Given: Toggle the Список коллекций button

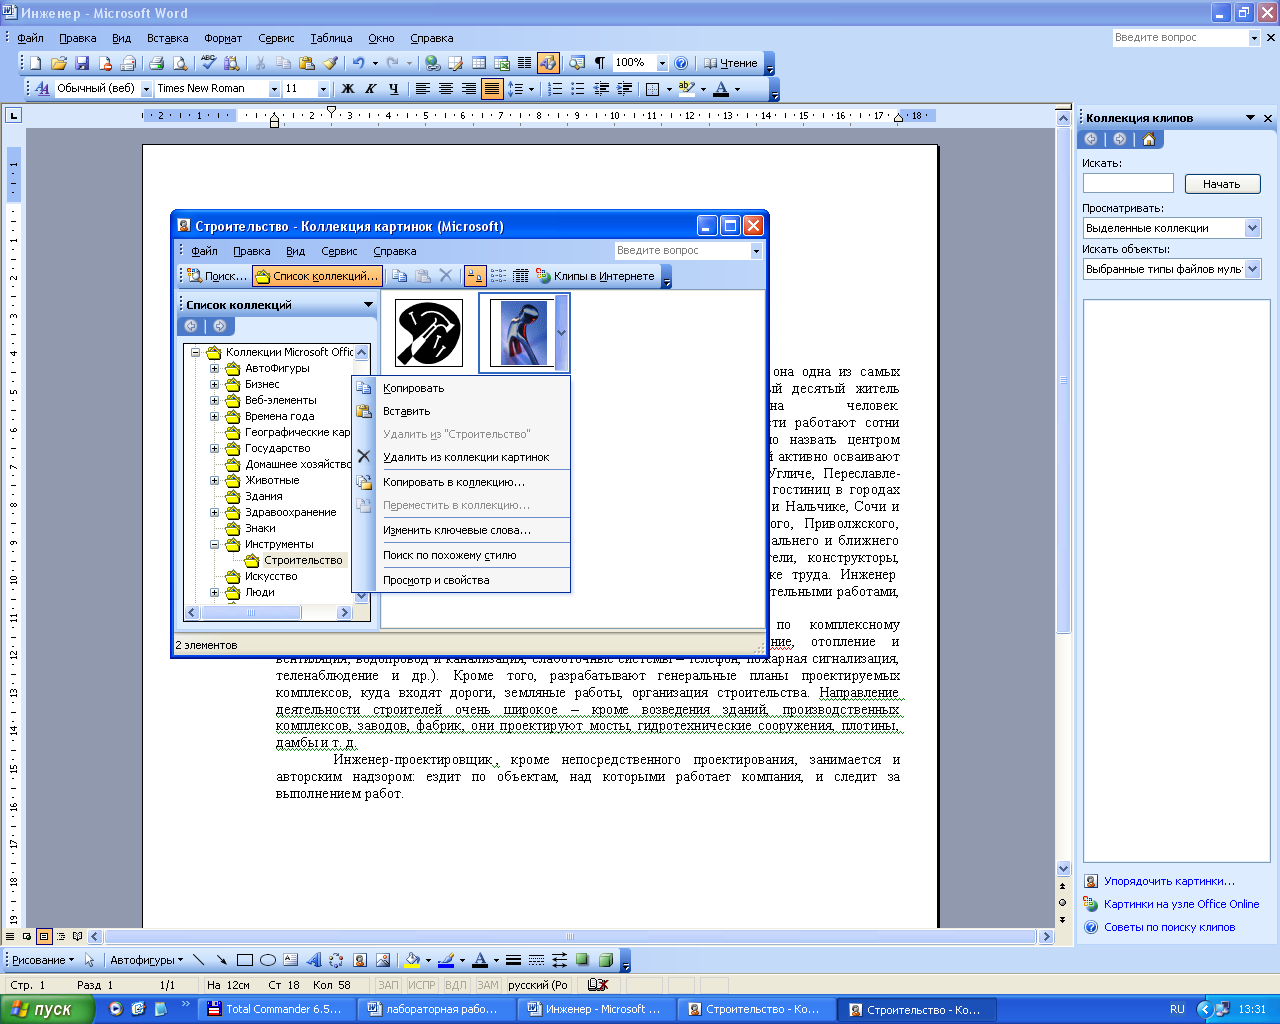Looking at the screenshot, I should [x=317, y=276].
